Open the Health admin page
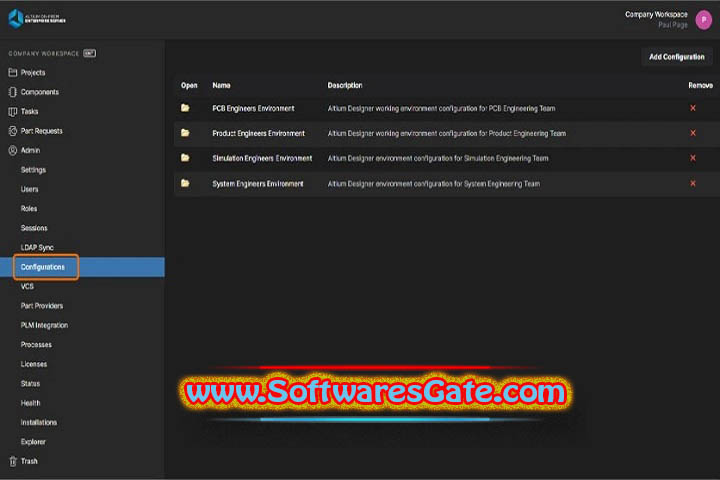The width and height of the screenshot is (720, 480). click(30, 403)
